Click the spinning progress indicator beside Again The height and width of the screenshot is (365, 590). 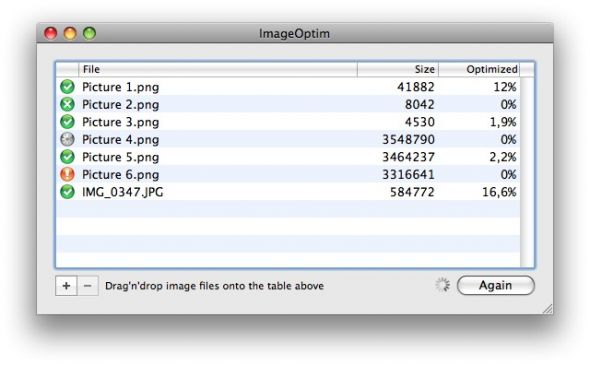442,285
